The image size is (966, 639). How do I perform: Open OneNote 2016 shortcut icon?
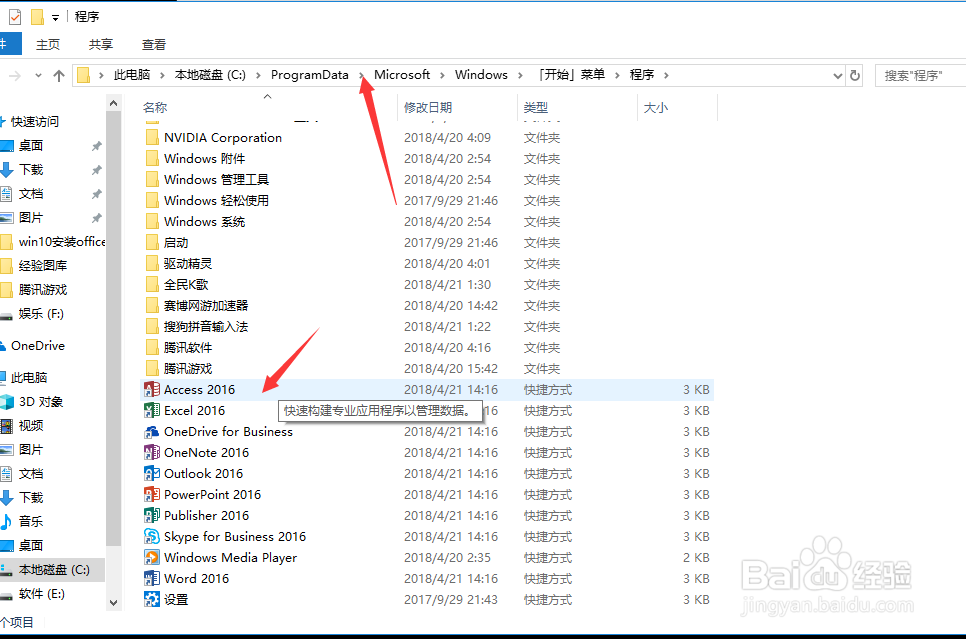coord(152,452)
